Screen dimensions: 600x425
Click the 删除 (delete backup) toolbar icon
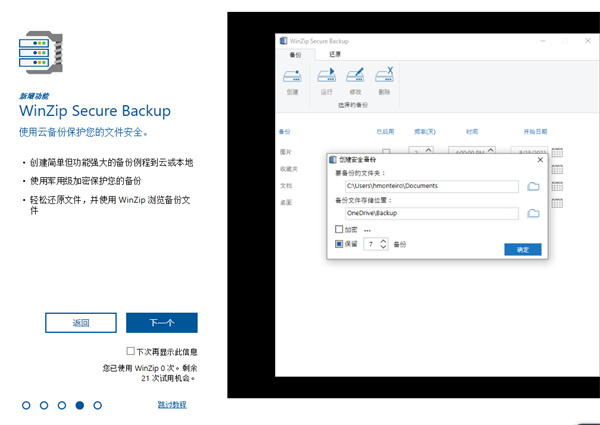point(384,78)
